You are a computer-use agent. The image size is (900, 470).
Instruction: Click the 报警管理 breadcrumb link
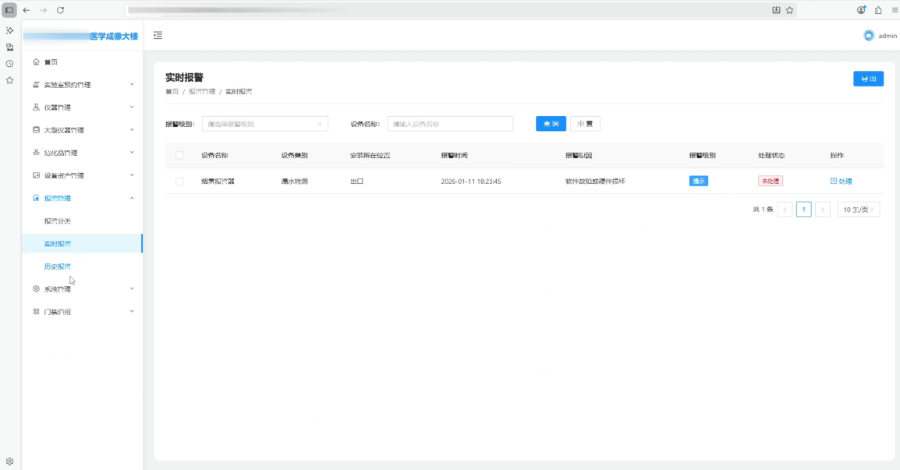point(201,92)
